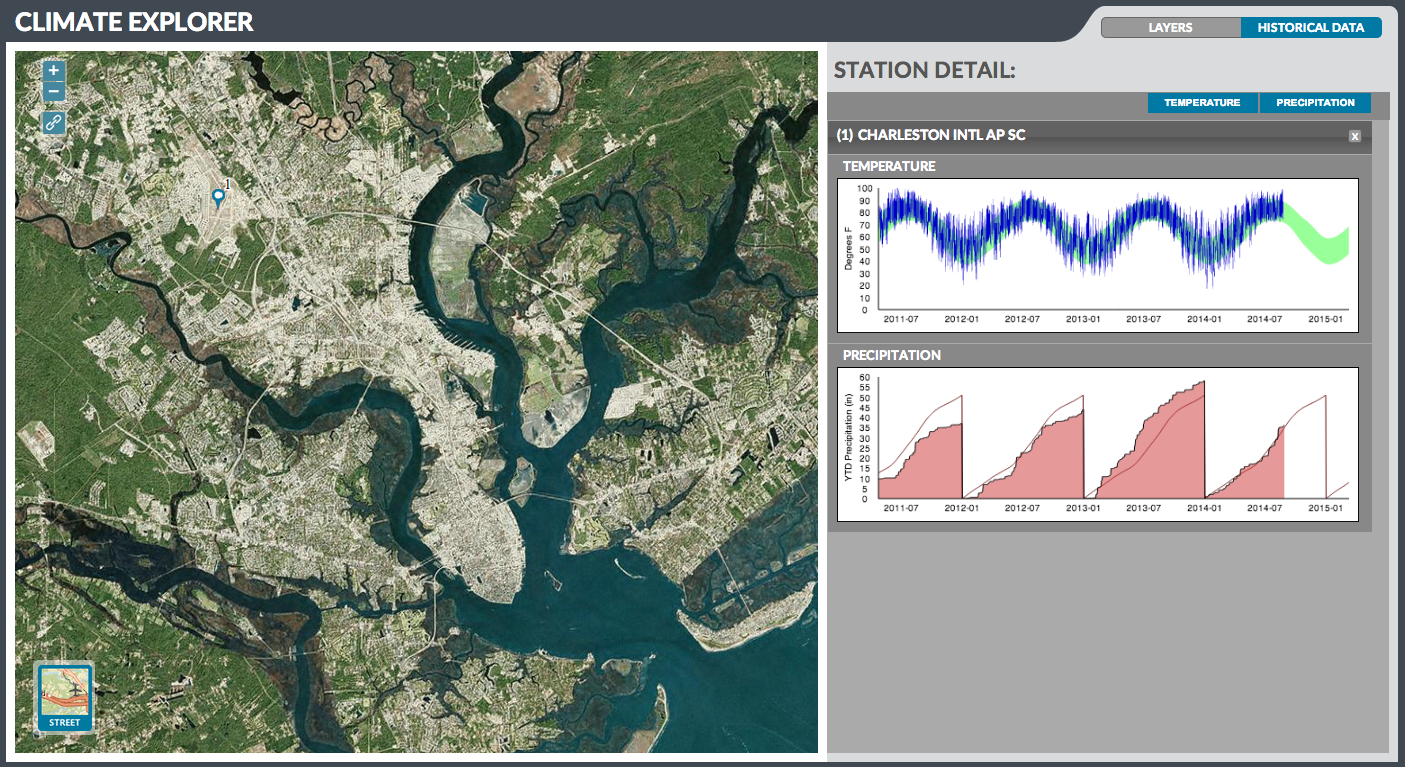Open the Historical Data tab
The width and height of the screenshot is (1405, 767).
[1311, 28]
